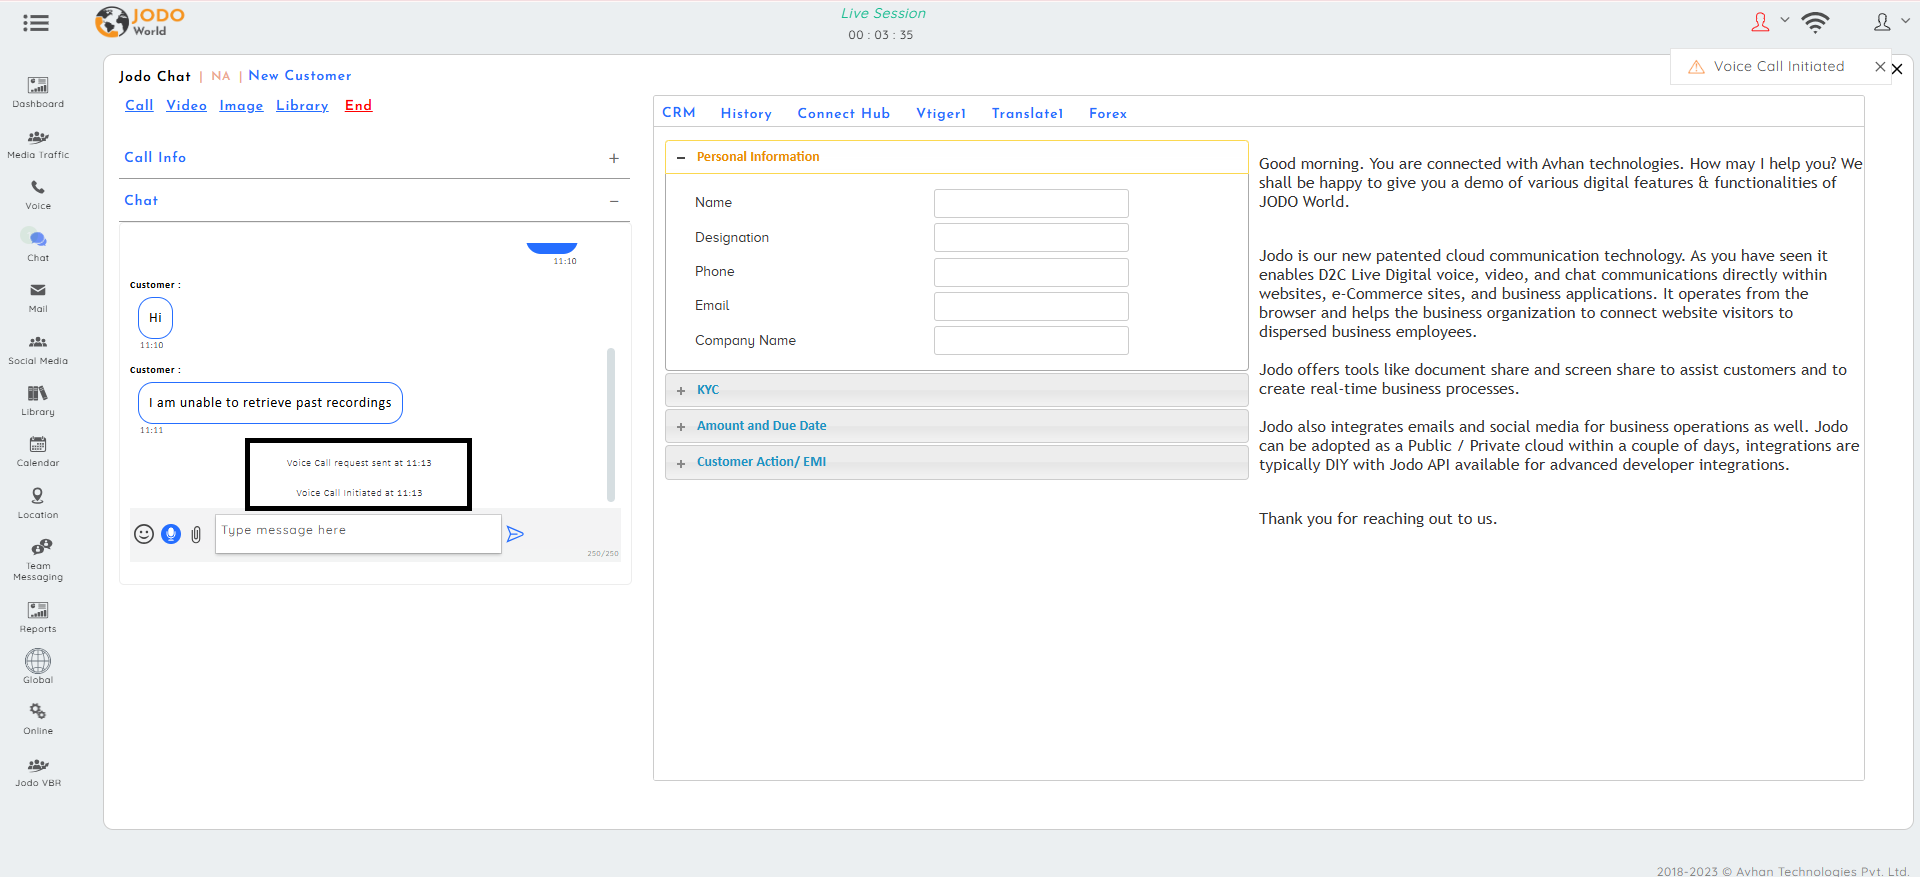Click the blue microphone icon

point(171,534)
